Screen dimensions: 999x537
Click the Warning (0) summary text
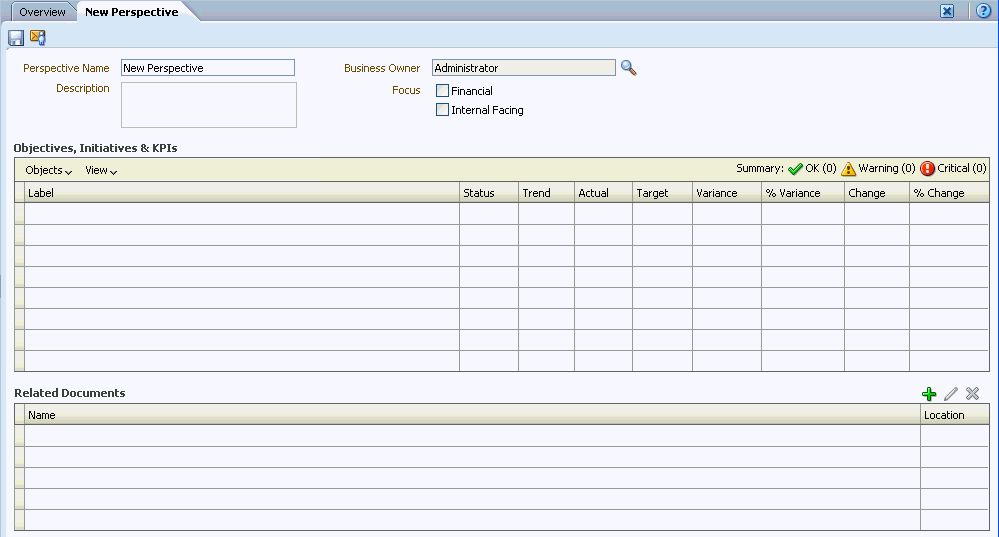pos(887,168)
